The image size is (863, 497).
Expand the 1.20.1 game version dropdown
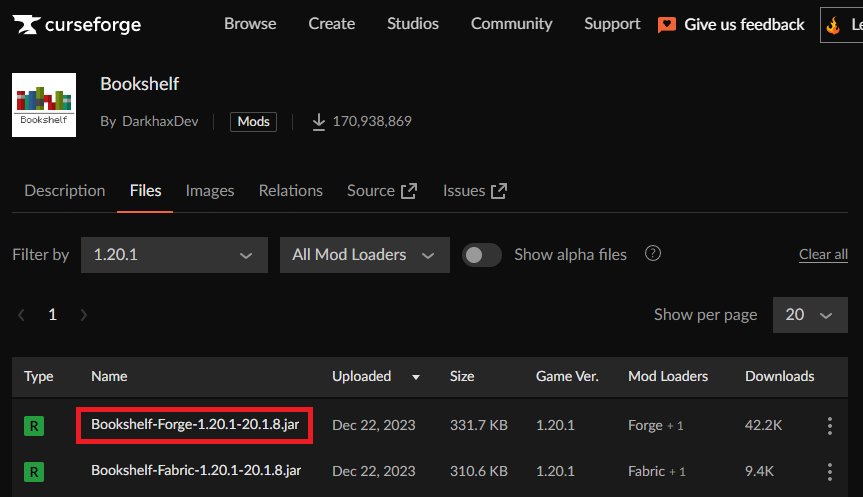(x=174, y=255)
